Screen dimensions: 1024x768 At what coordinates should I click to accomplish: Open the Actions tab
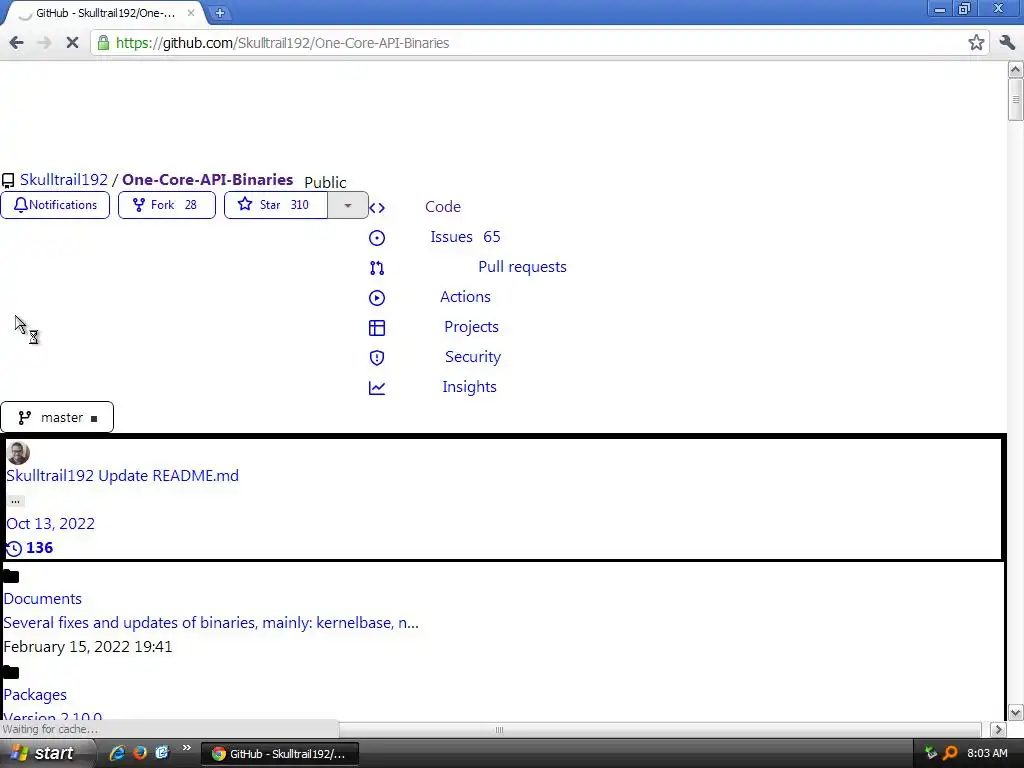click(465, 296)
